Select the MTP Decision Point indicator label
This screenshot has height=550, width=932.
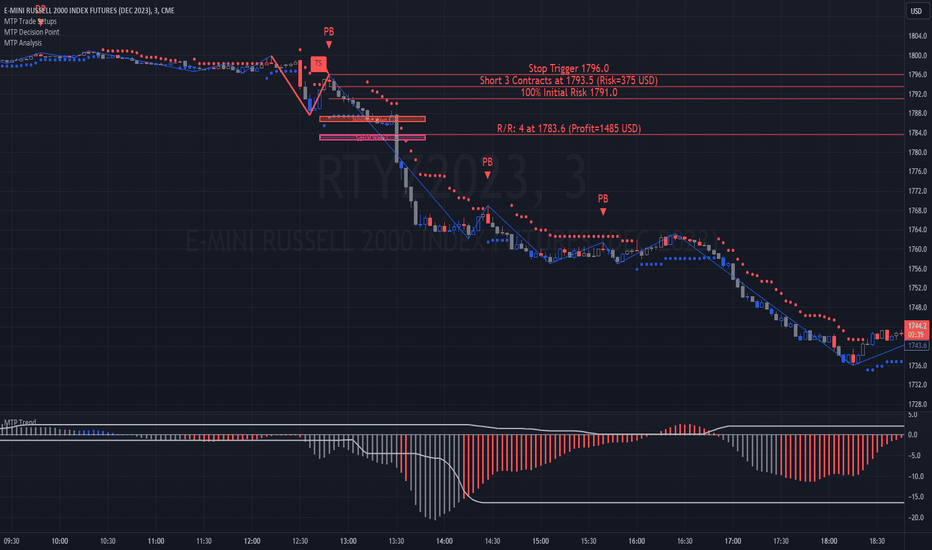coord(32,32)
